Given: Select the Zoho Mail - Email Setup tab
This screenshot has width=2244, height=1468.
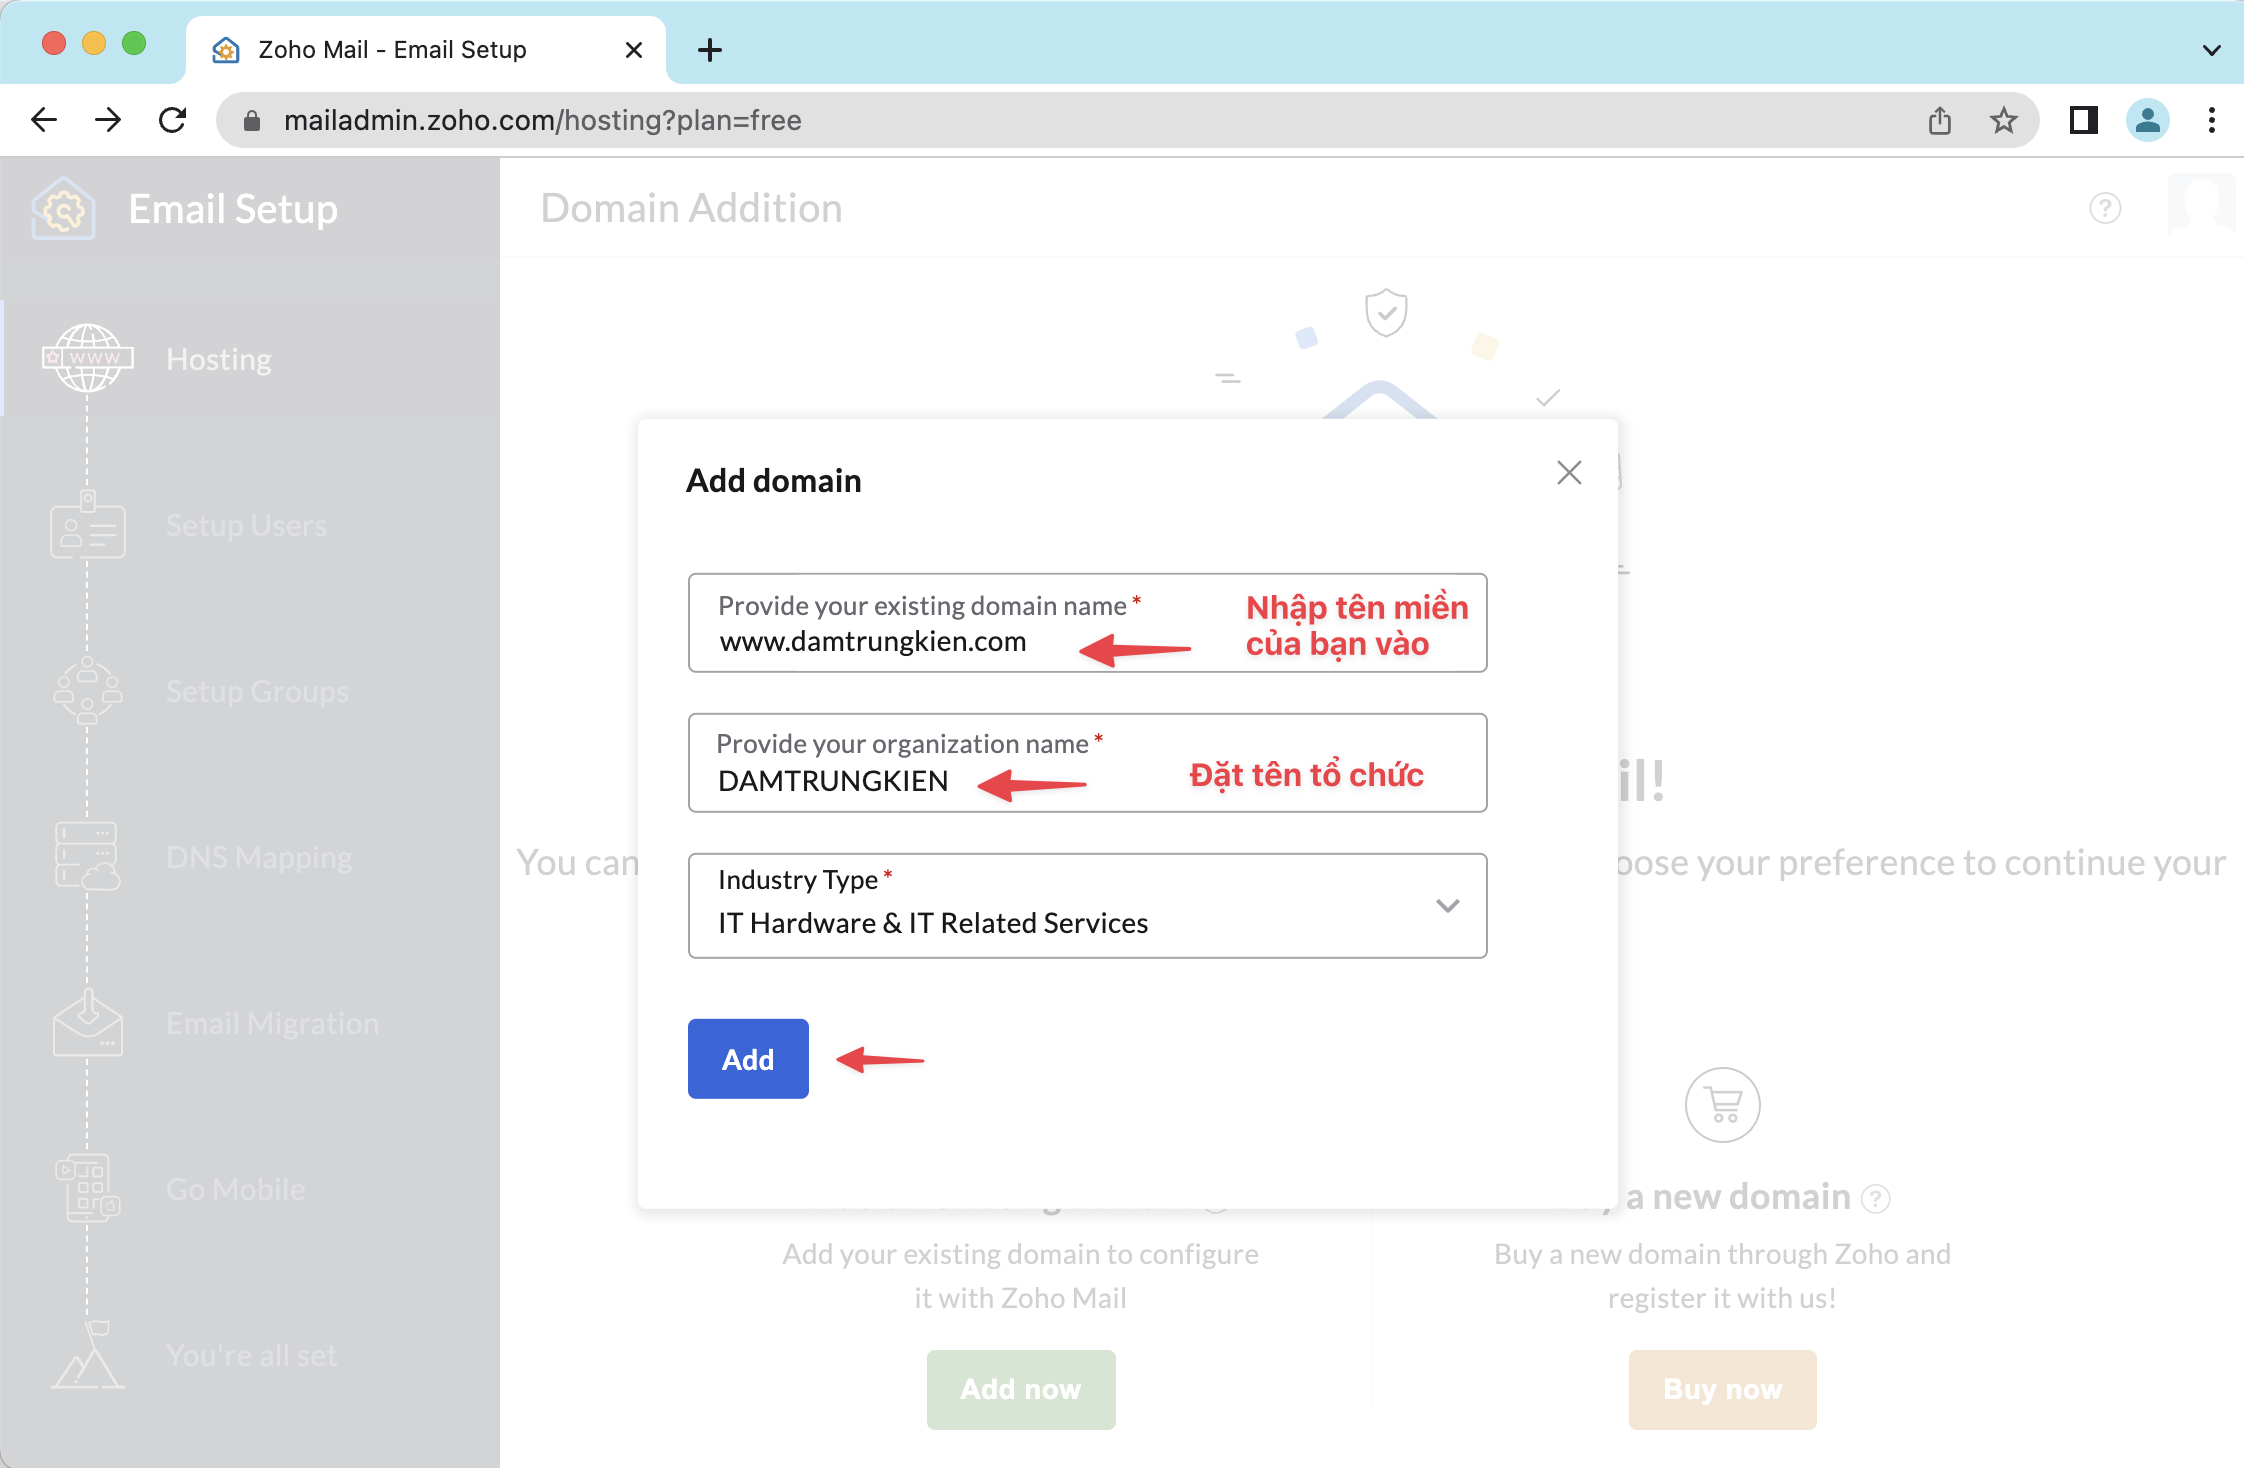Looking at the screenshot, I should 426,50.
